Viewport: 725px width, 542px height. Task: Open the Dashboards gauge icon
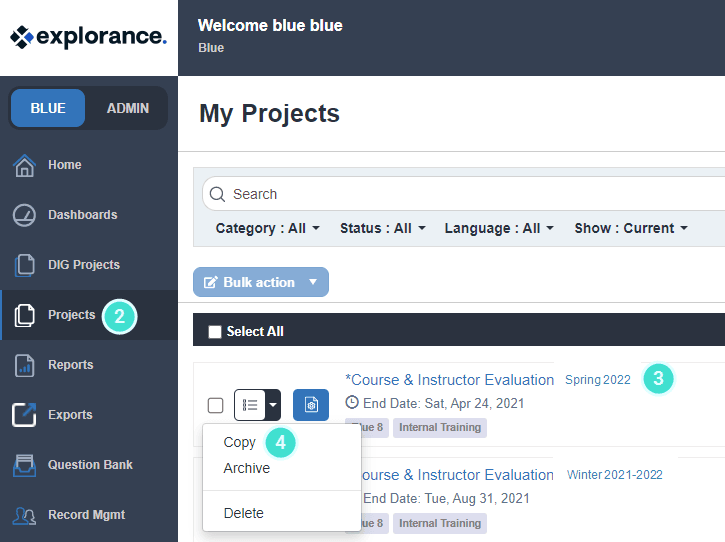pos(24,215)
